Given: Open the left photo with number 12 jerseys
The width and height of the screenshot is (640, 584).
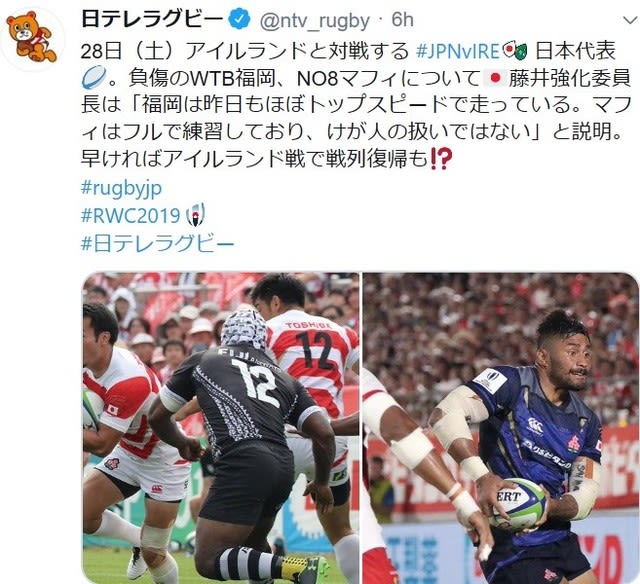Looking at the screenshot, I should pos(221,428).
